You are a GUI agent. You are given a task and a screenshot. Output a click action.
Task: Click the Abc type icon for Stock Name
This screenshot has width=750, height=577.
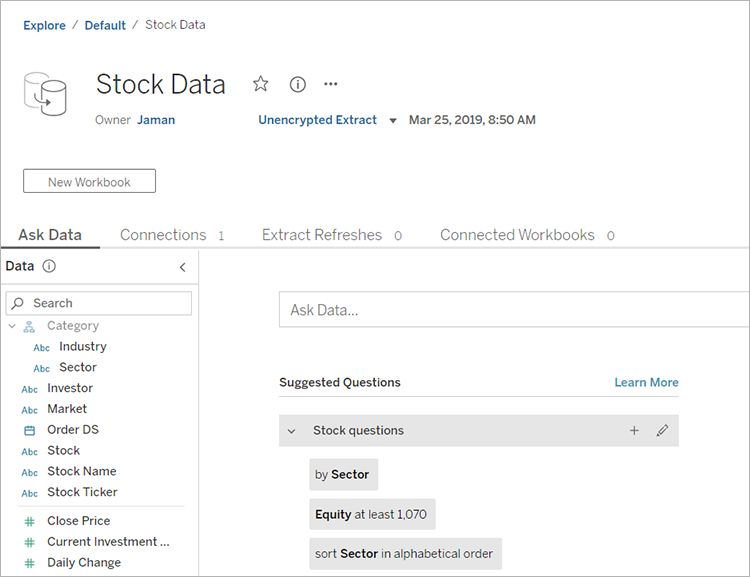(30, 473)
